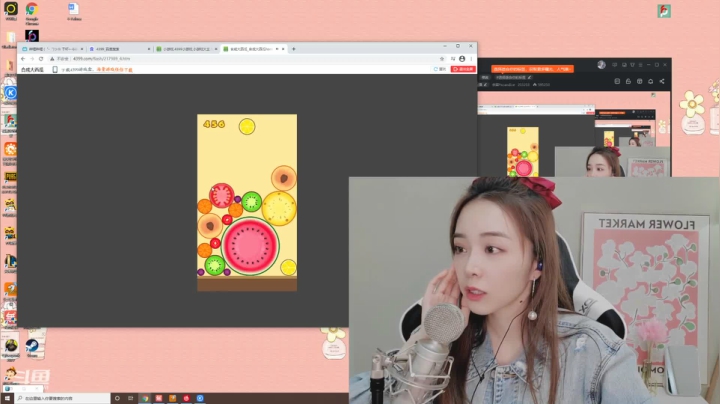Open the PUBG desktop shortcut

pyautogui.click(x=10, y=180)
